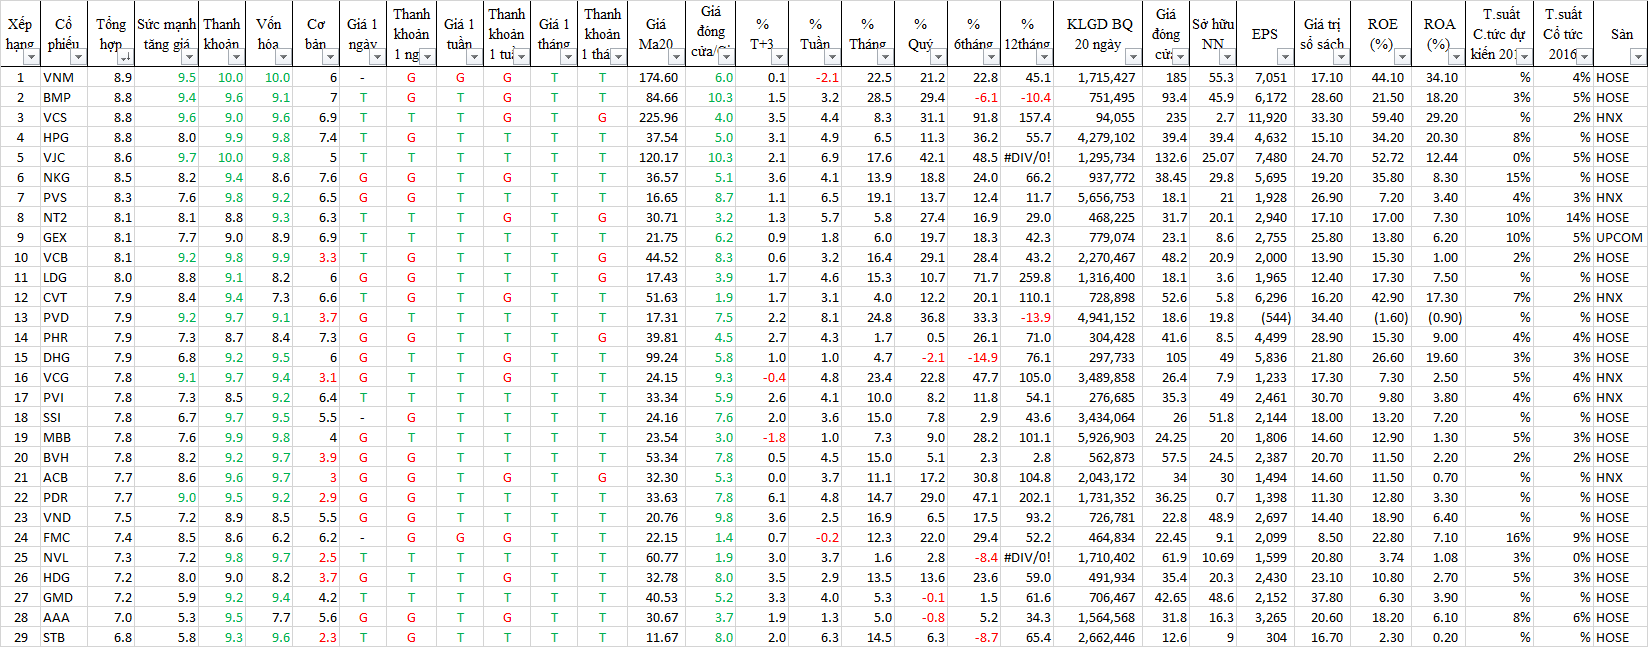Open the Giá 1 tháng filter dropdown

pos(569,57)
